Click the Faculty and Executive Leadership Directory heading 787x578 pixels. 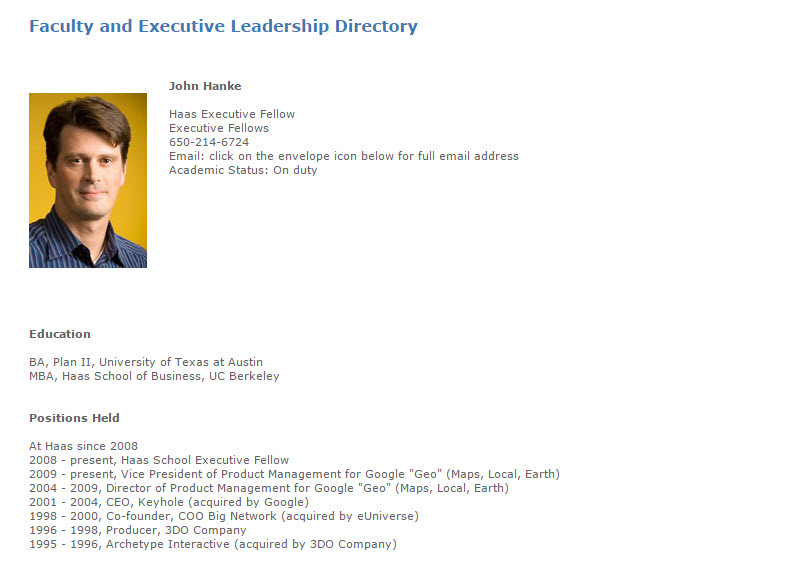tap(223, 26)
